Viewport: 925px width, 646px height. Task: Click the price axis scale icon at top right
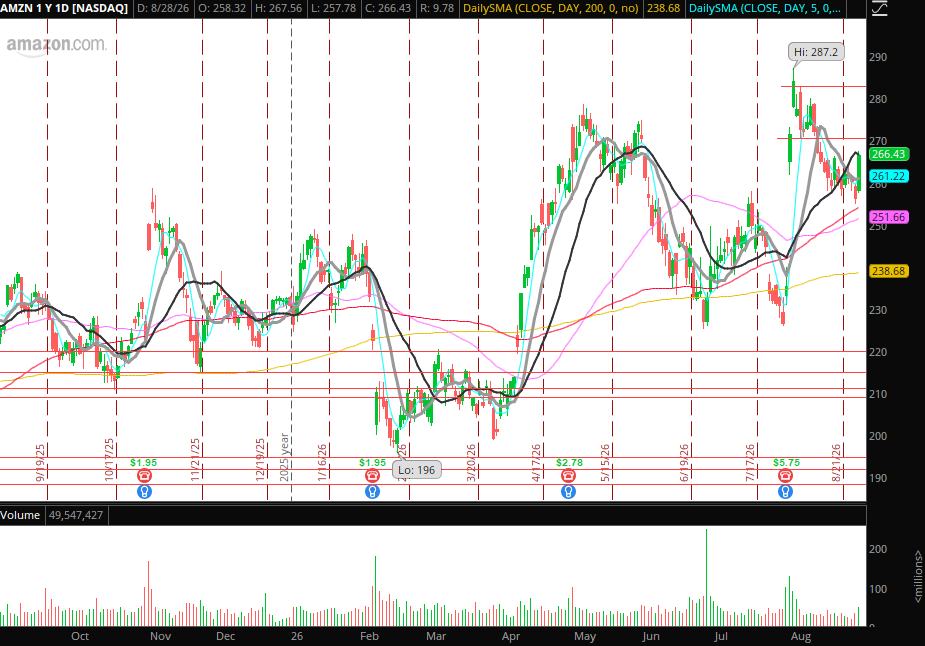tap(880, 8)
